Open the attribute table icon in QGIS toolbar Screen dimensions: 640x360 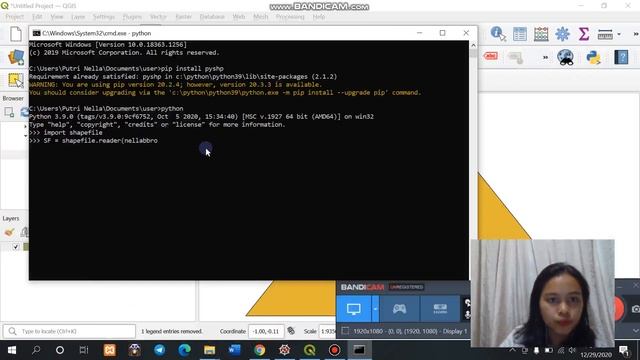(520, 34)
